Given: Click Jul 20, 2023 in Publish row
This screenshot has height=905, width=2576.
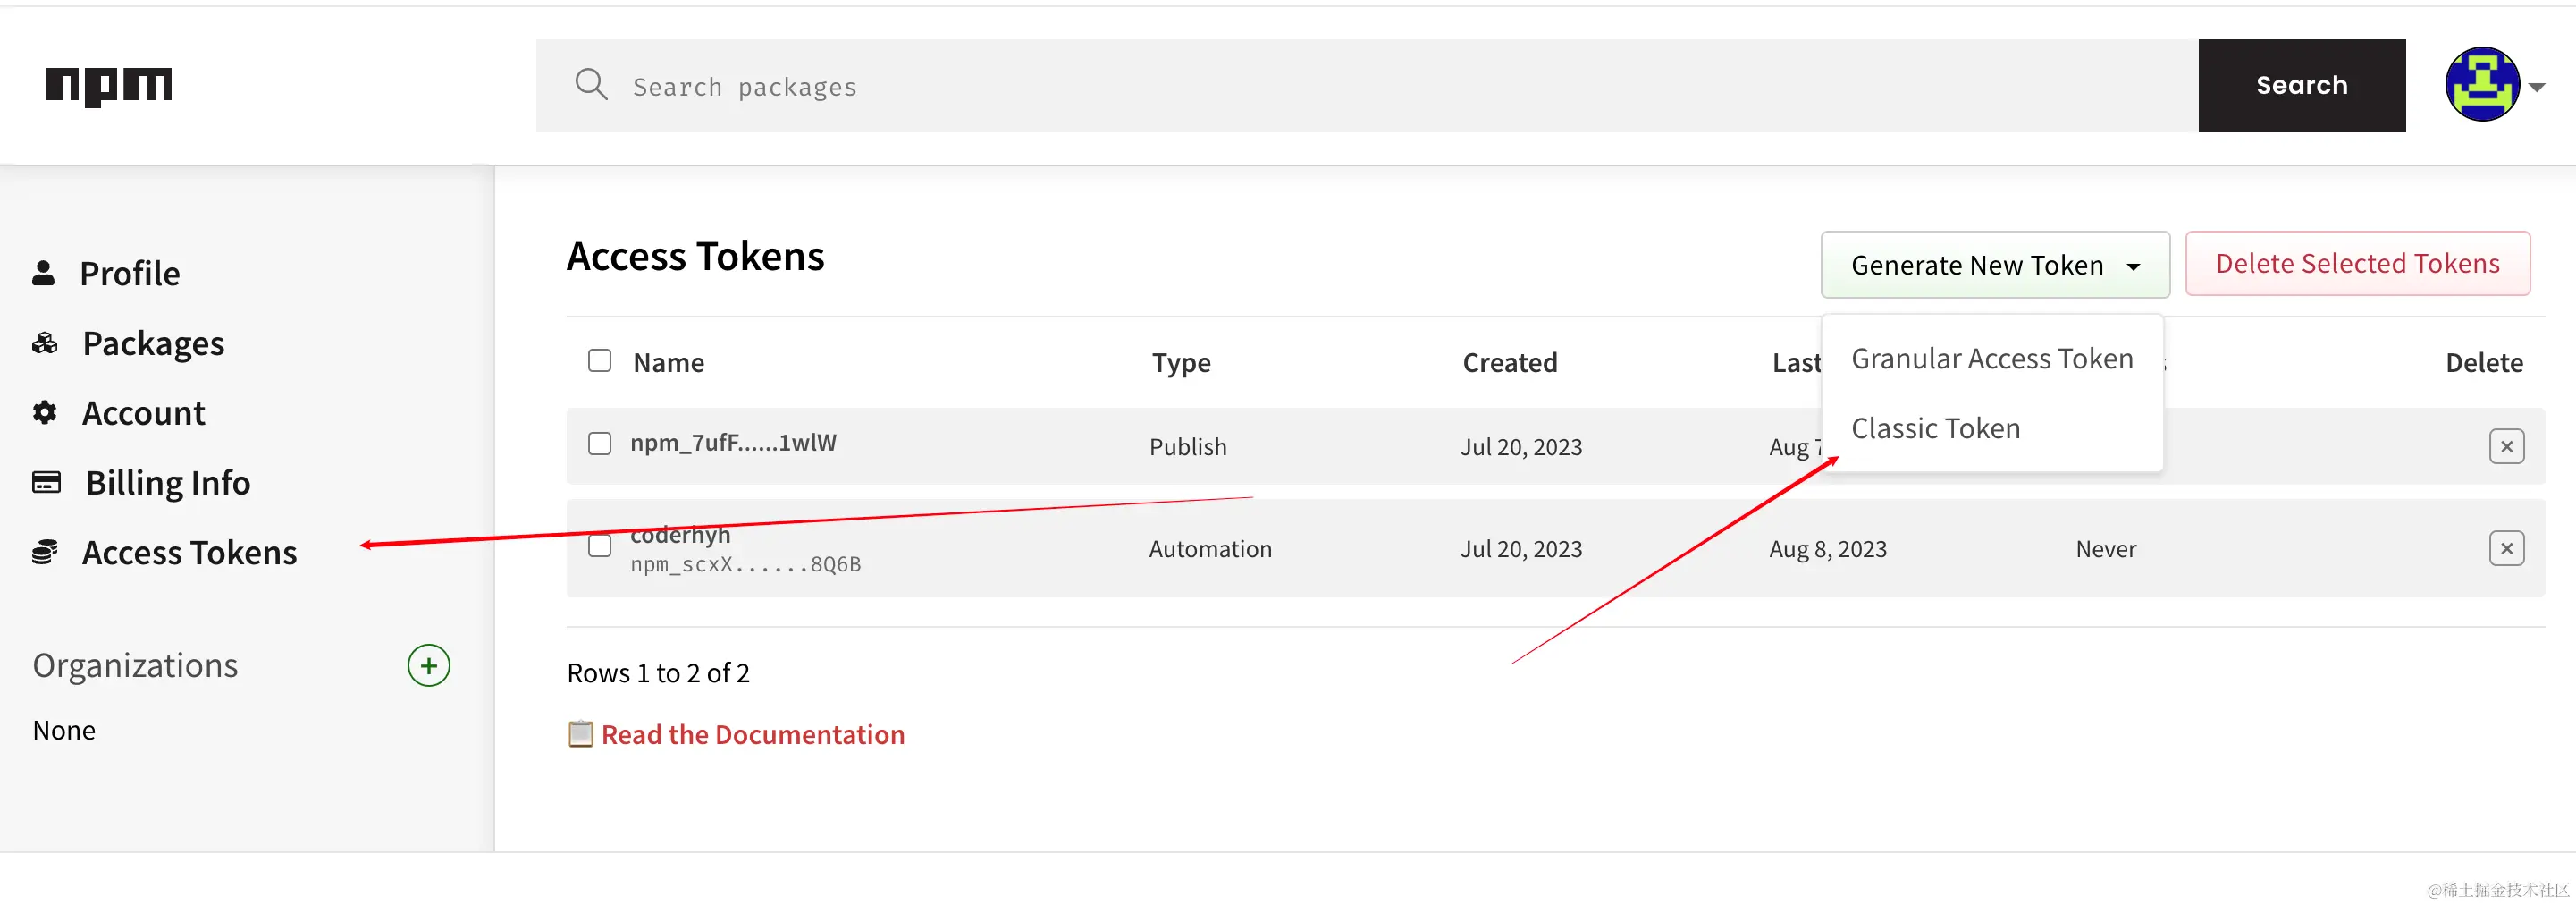Looking at the screenshot, I should pos(1520,447).
